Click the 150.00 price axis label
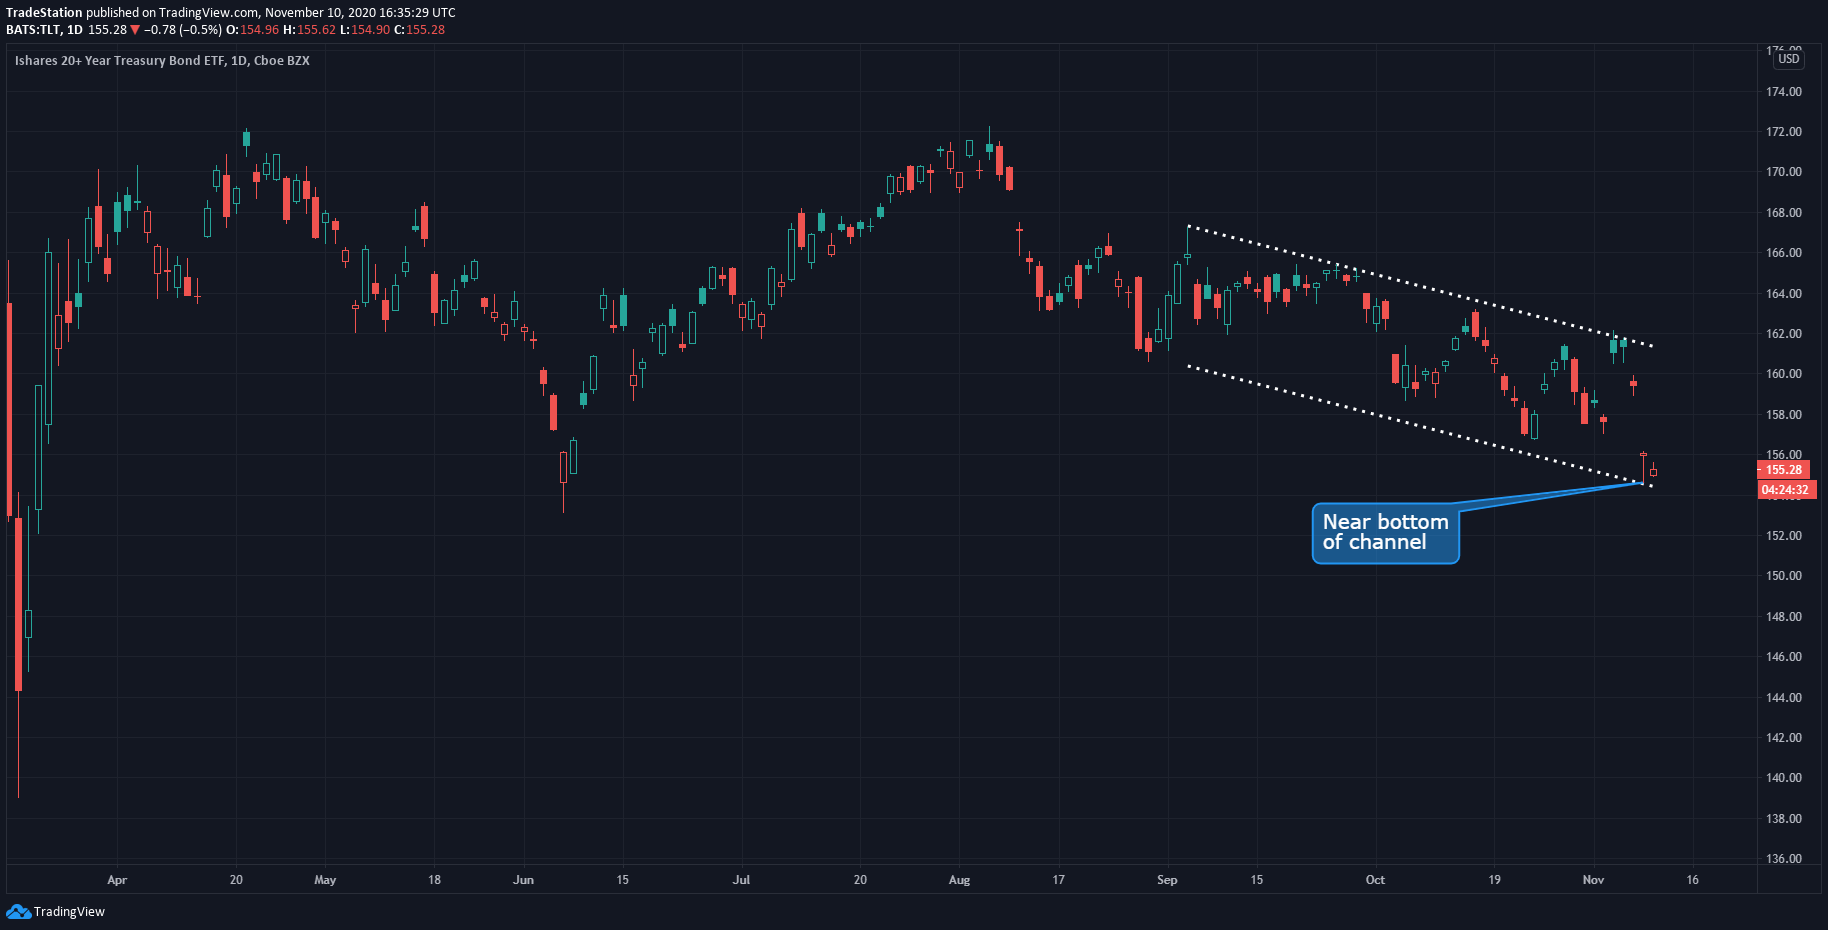The height and width of the screenshot is (930, 1828). click(x=1783, y=576)
